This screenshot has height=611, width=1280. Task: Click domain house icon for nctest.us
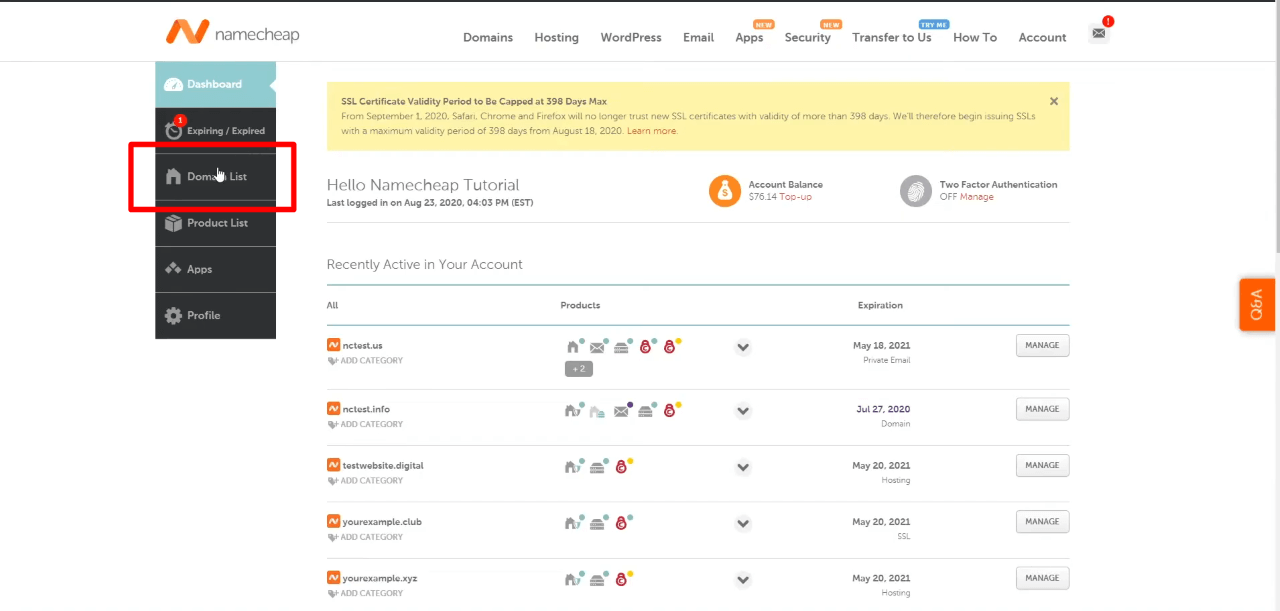[x=573, y=347]
